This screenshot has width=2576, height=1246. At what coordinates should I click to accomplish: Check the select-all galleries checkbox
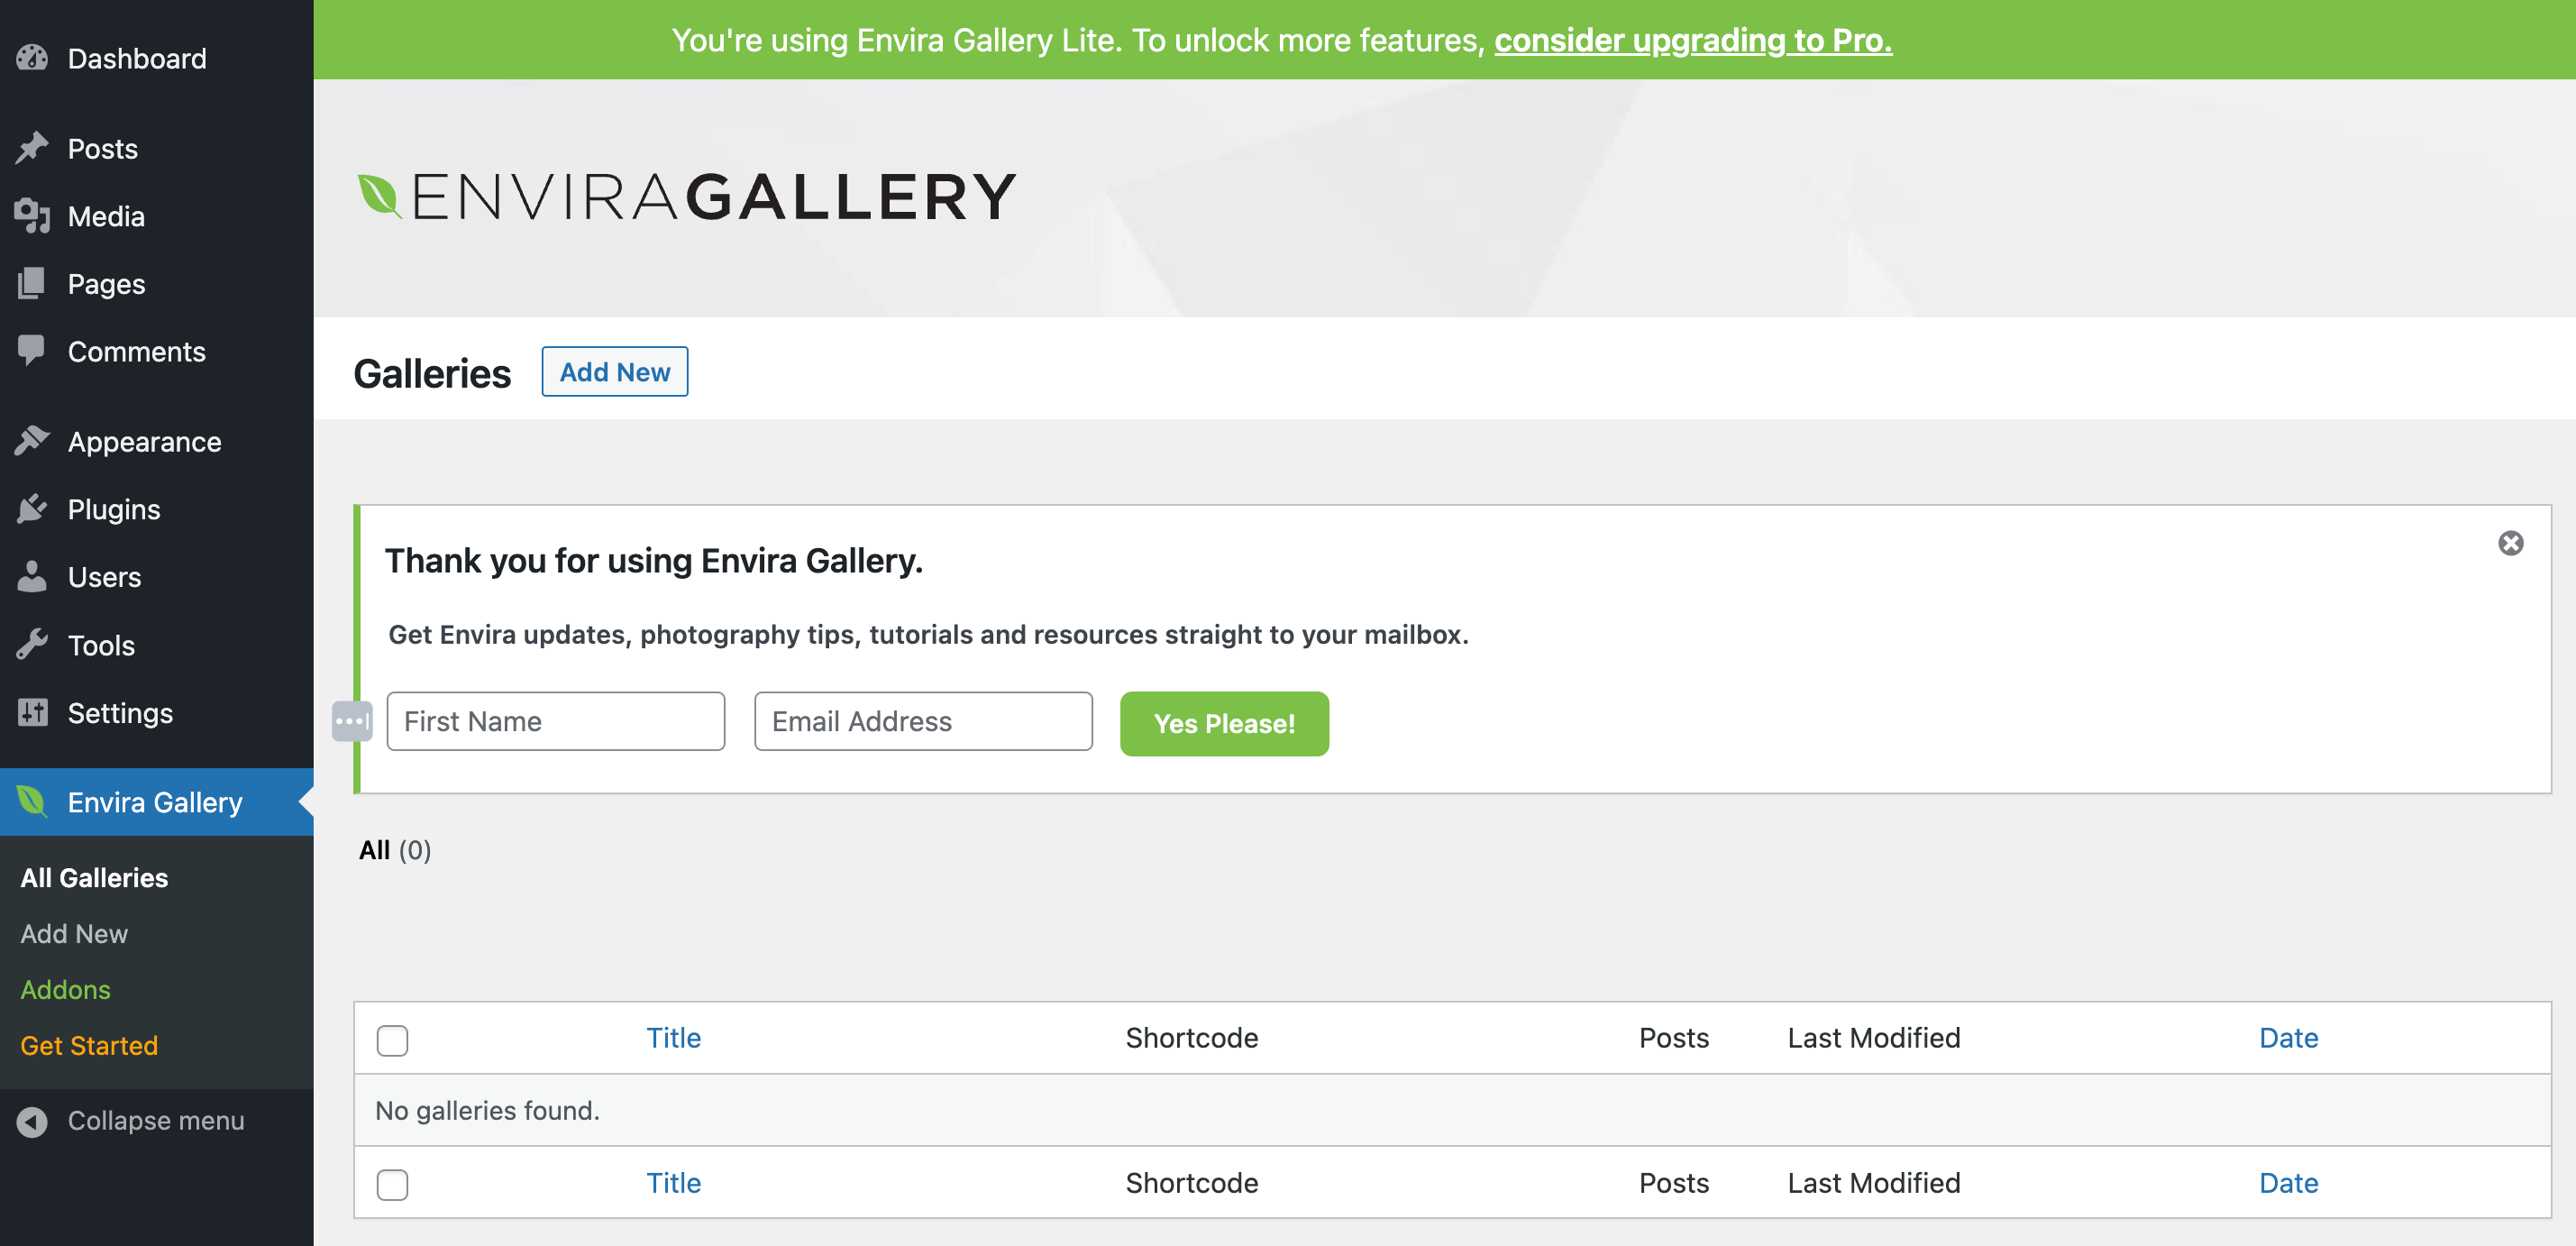click(392, 1040)
